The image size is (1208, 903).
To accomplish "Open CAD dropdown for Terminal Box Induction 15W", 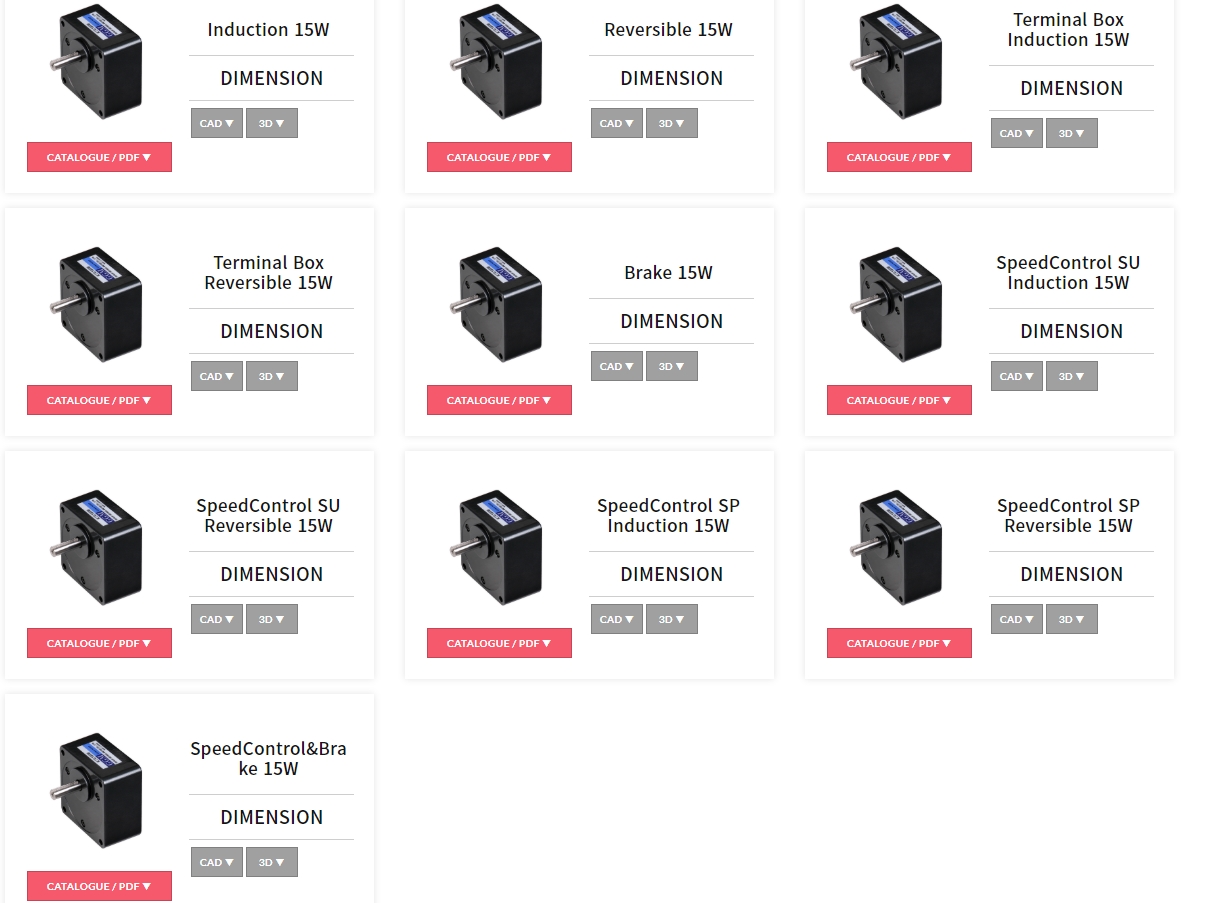I will [1016, 133].
